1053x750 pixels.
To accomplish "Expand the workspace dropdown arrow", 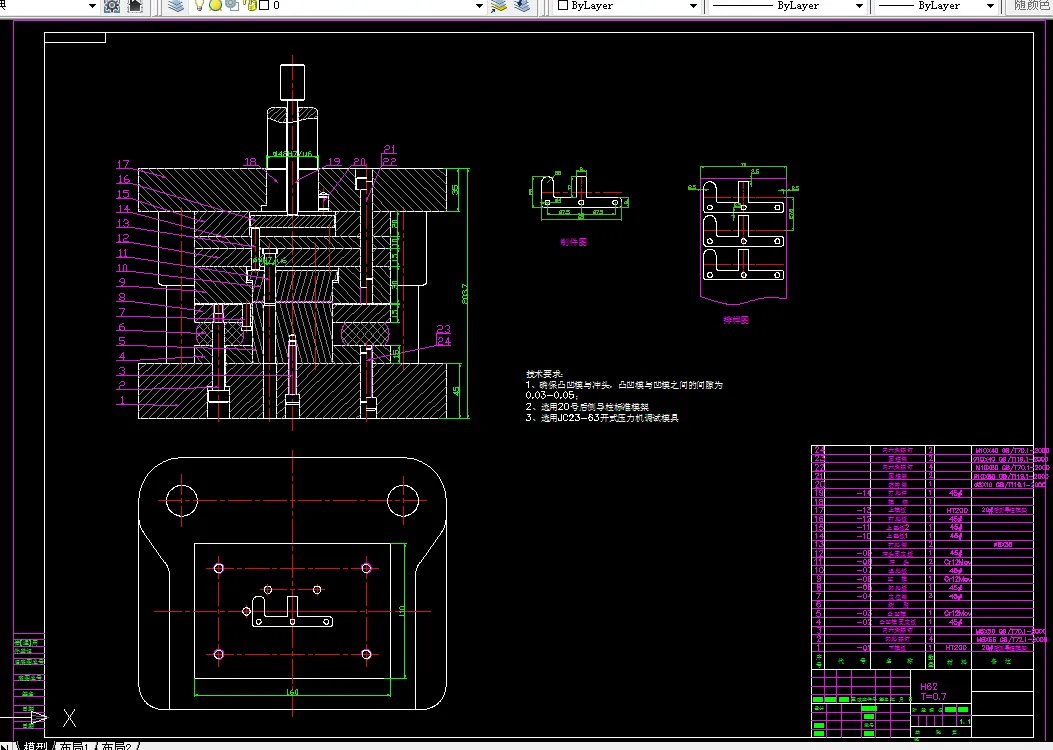I will (x=92, y=6).
